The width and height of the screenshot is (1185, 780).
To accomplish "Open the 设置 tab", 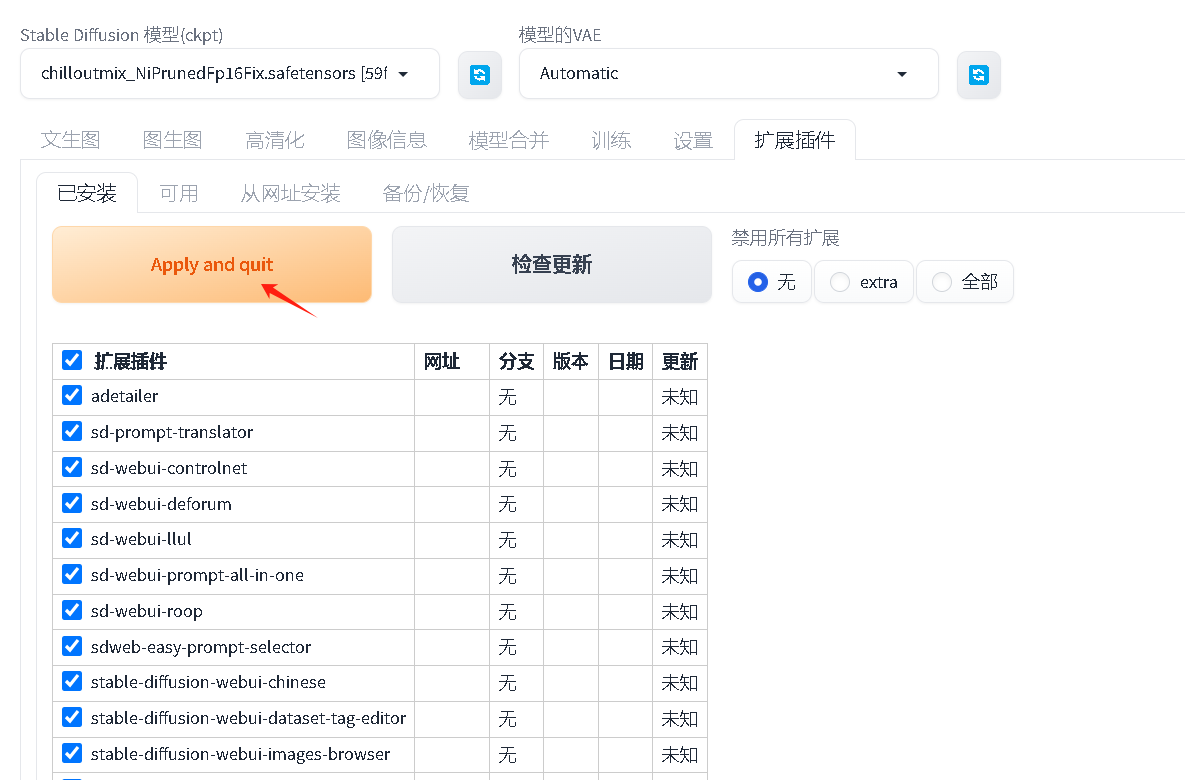I will [693, 140].
